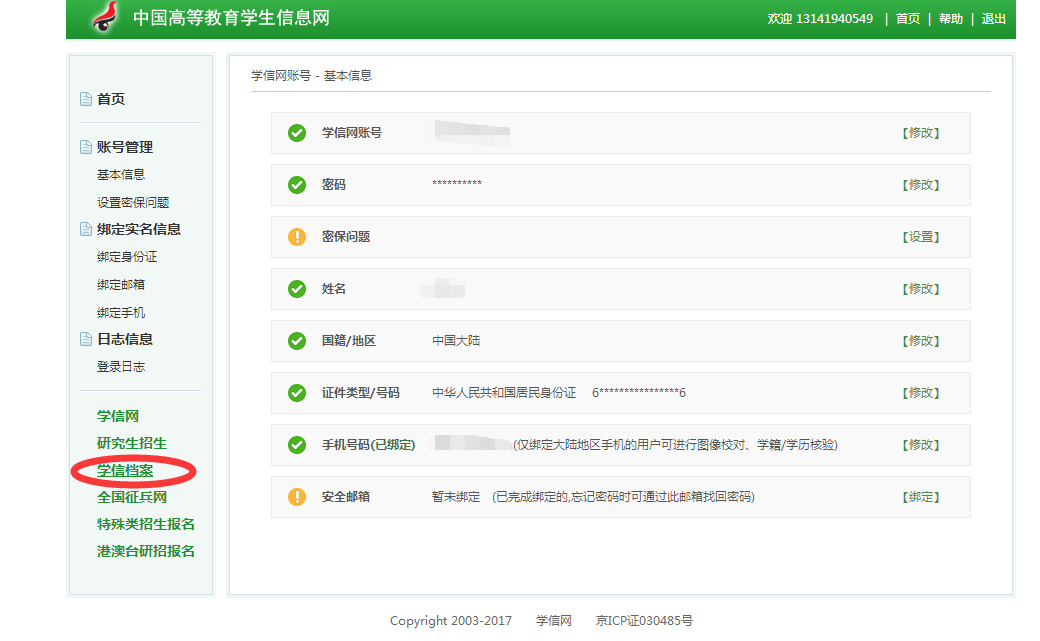The height and width of the screenshot is (641, 1040).
Task: Open the 全国征兵网 link
Action: pyautogui.click(x=132, y=497)
